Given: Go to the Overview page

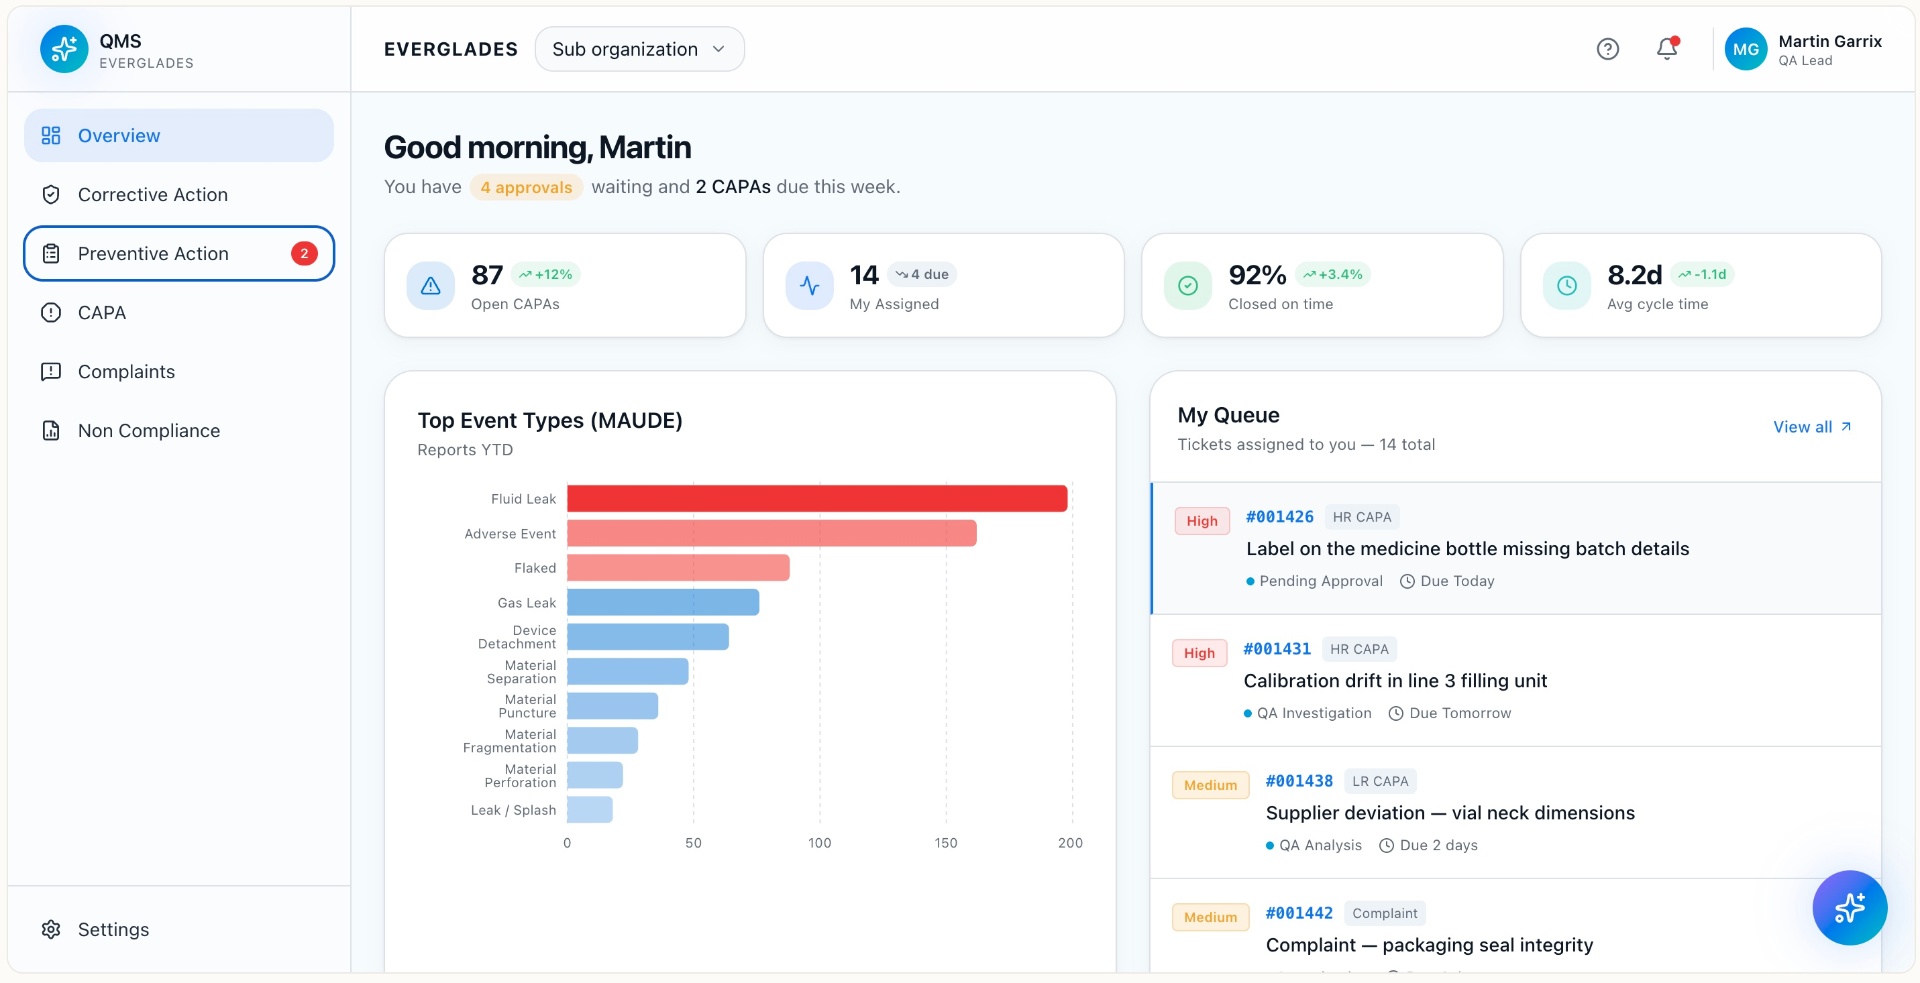Looking at the screenshot, I should [x=179, y=135].
